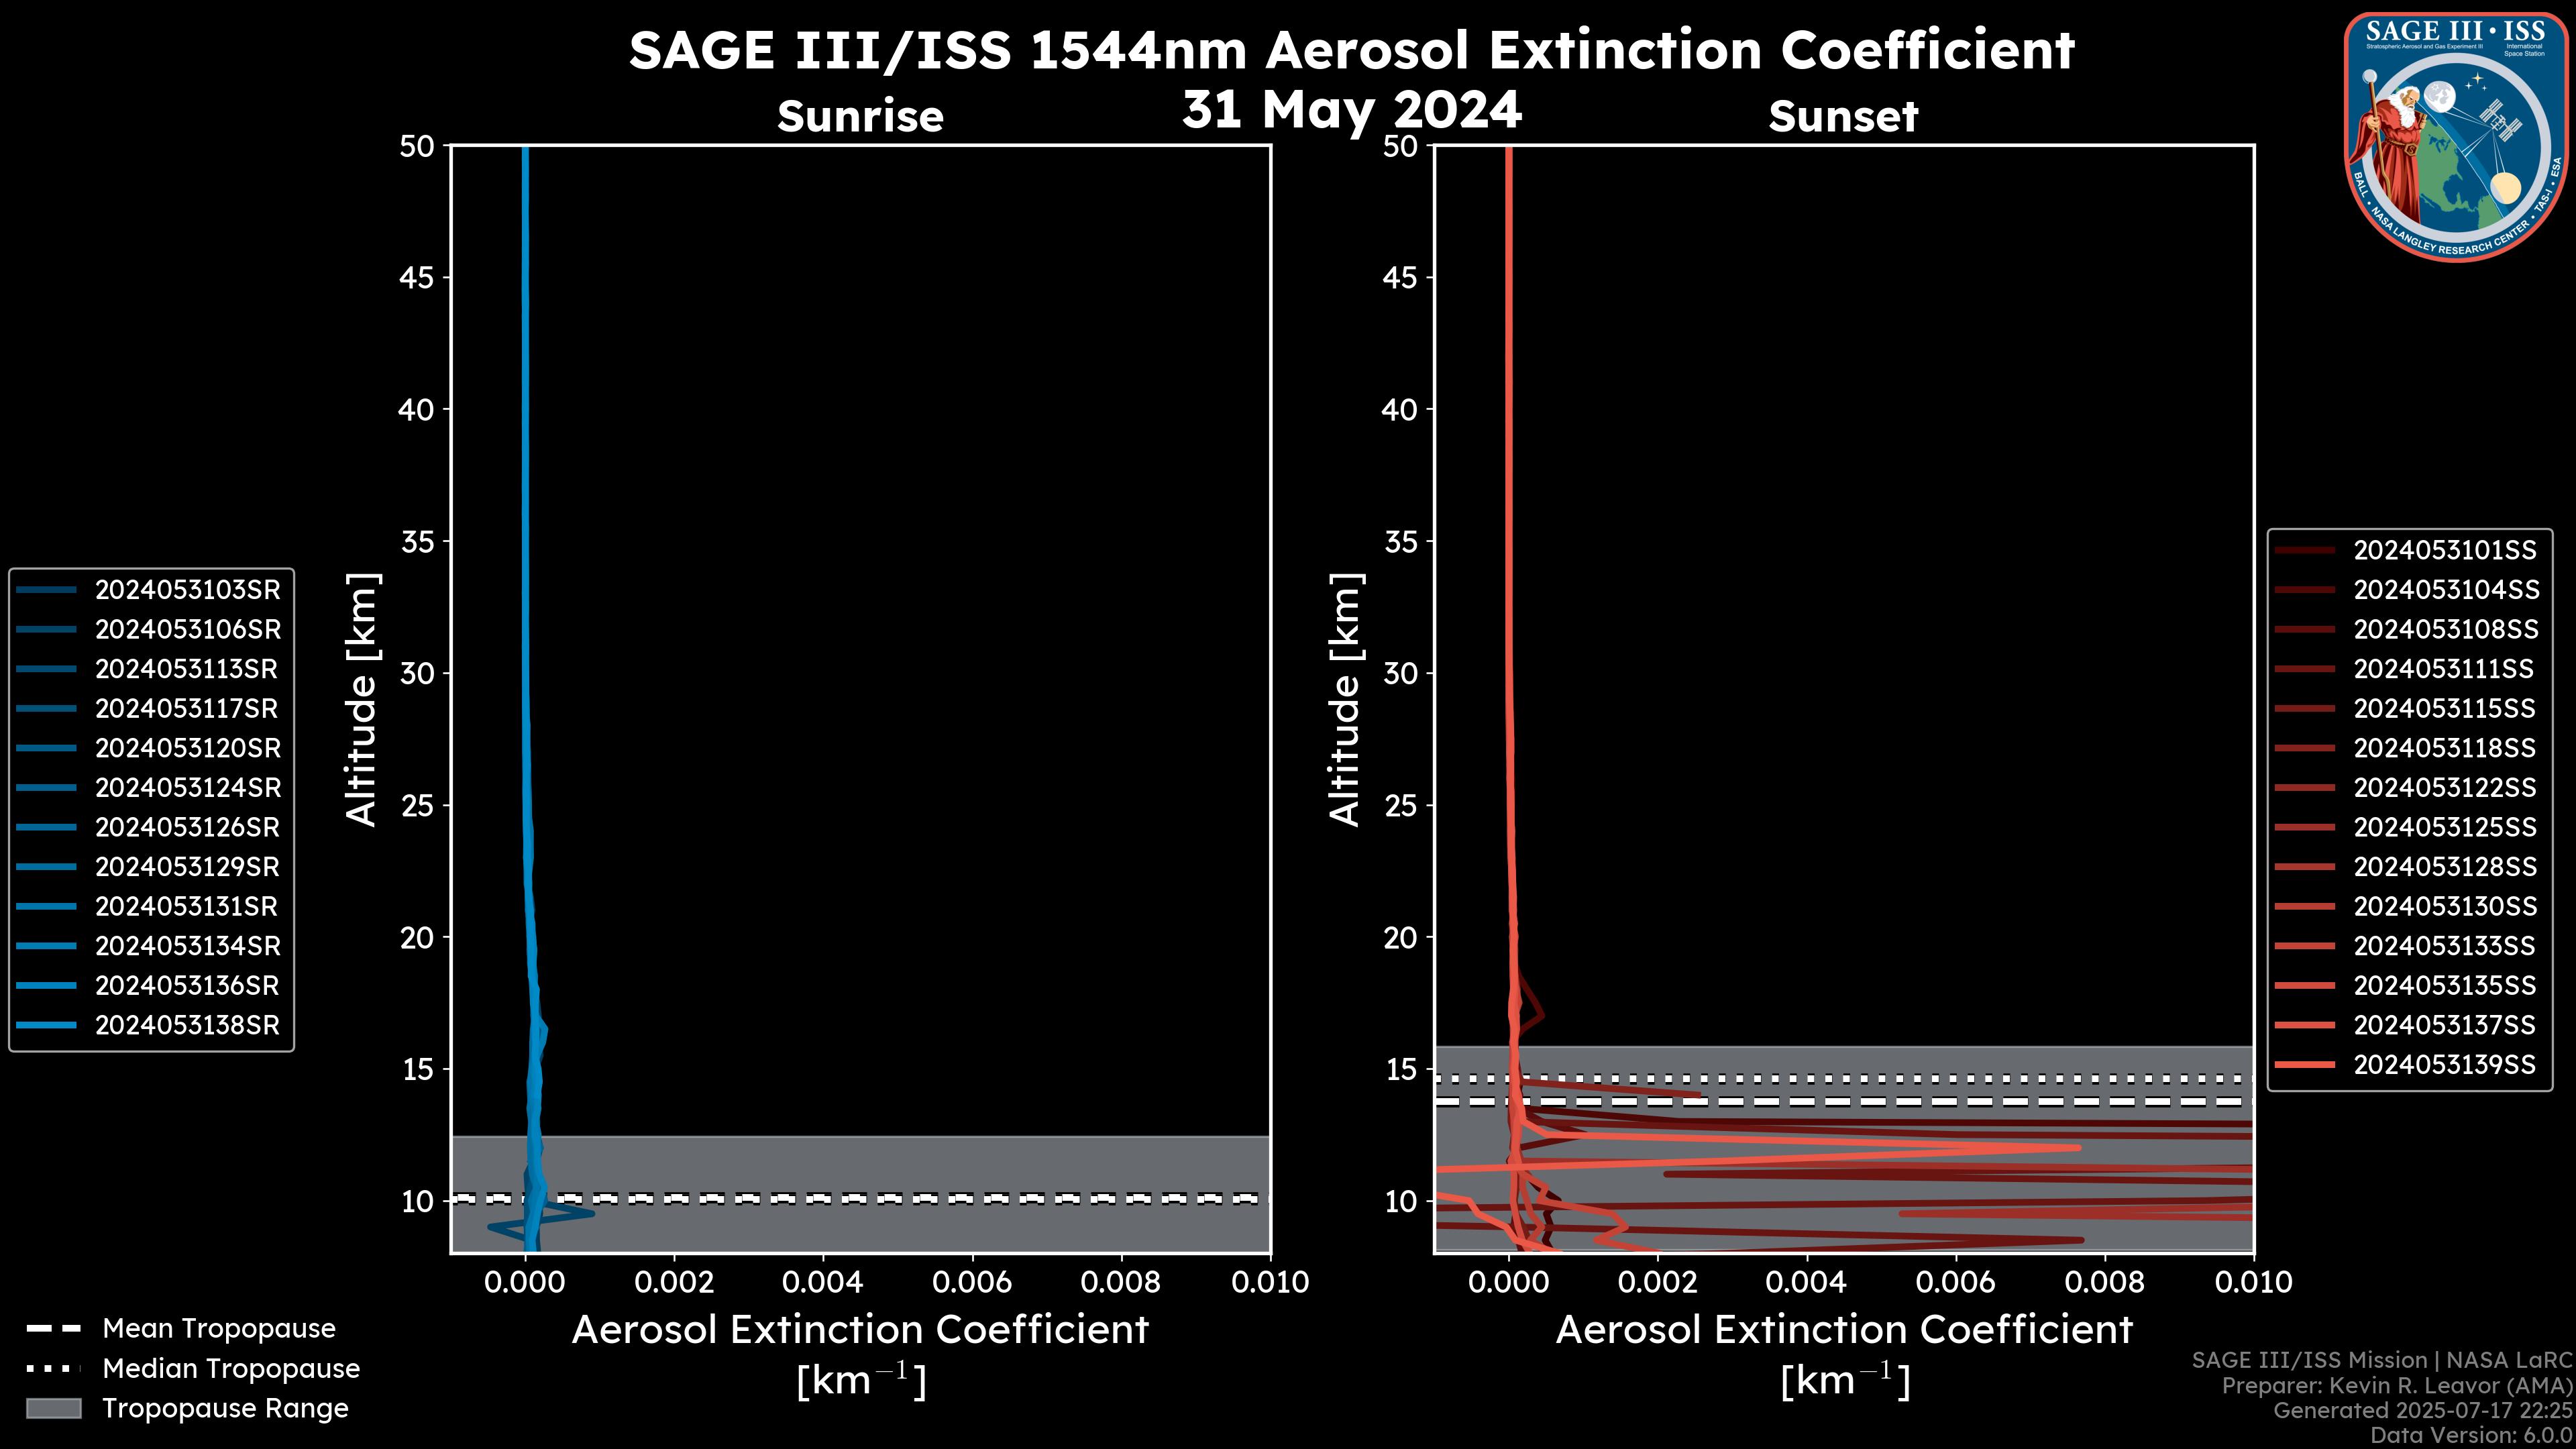Click the Sunrise panel title

860,116
